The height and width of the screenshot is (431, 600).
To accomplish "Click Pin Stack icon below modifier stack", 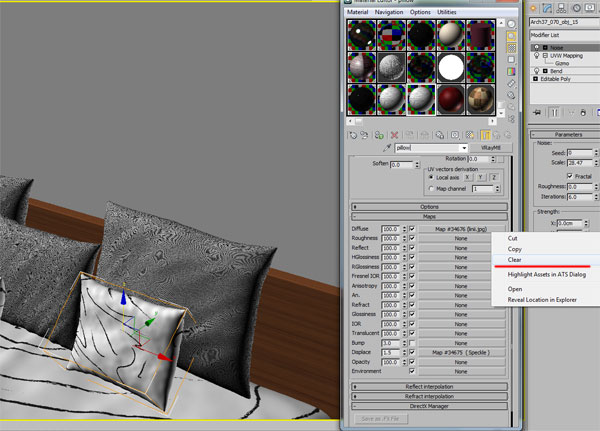I will (x=537, y=113).
